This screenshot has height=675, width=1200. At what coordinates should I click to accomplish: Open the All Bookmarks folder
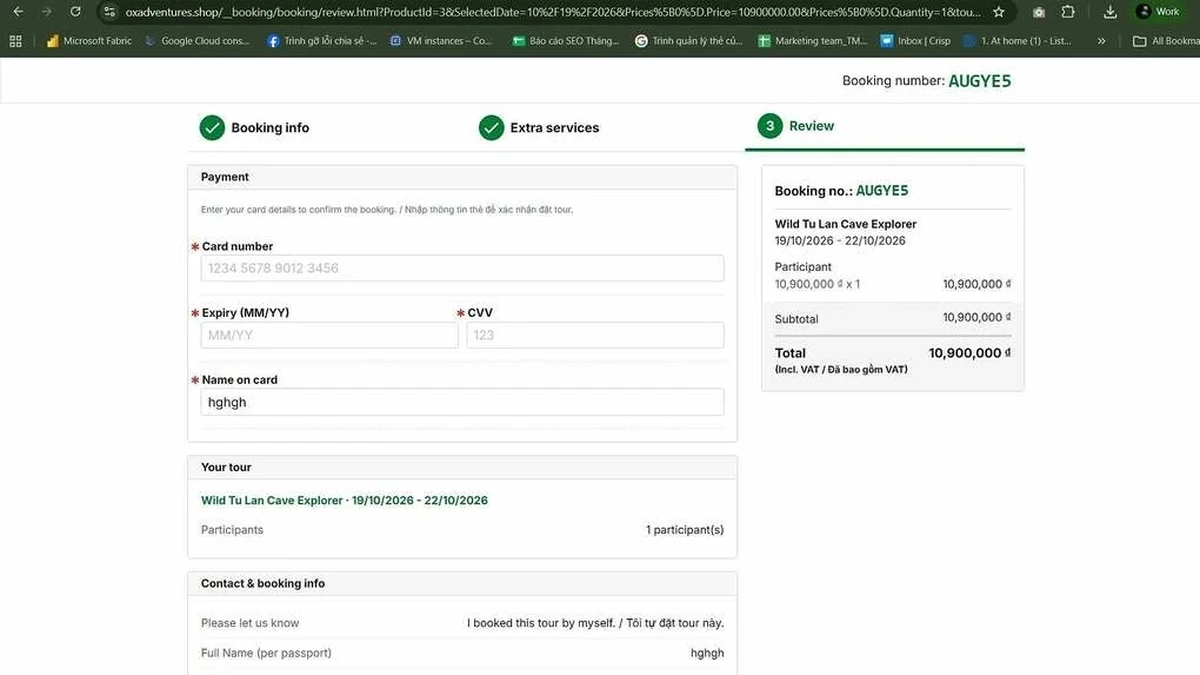[1166, 41]
